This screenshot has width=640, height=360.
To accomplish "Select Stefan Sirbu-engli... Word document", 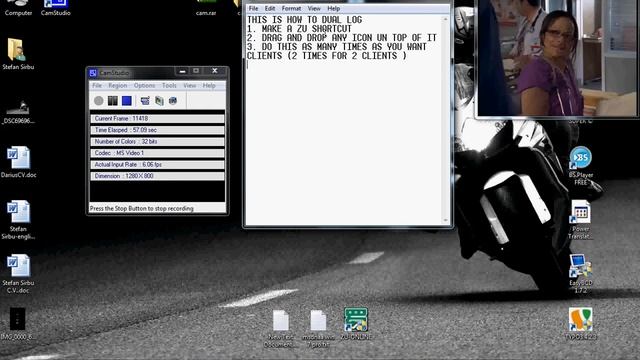I will (x=18, y=220).
